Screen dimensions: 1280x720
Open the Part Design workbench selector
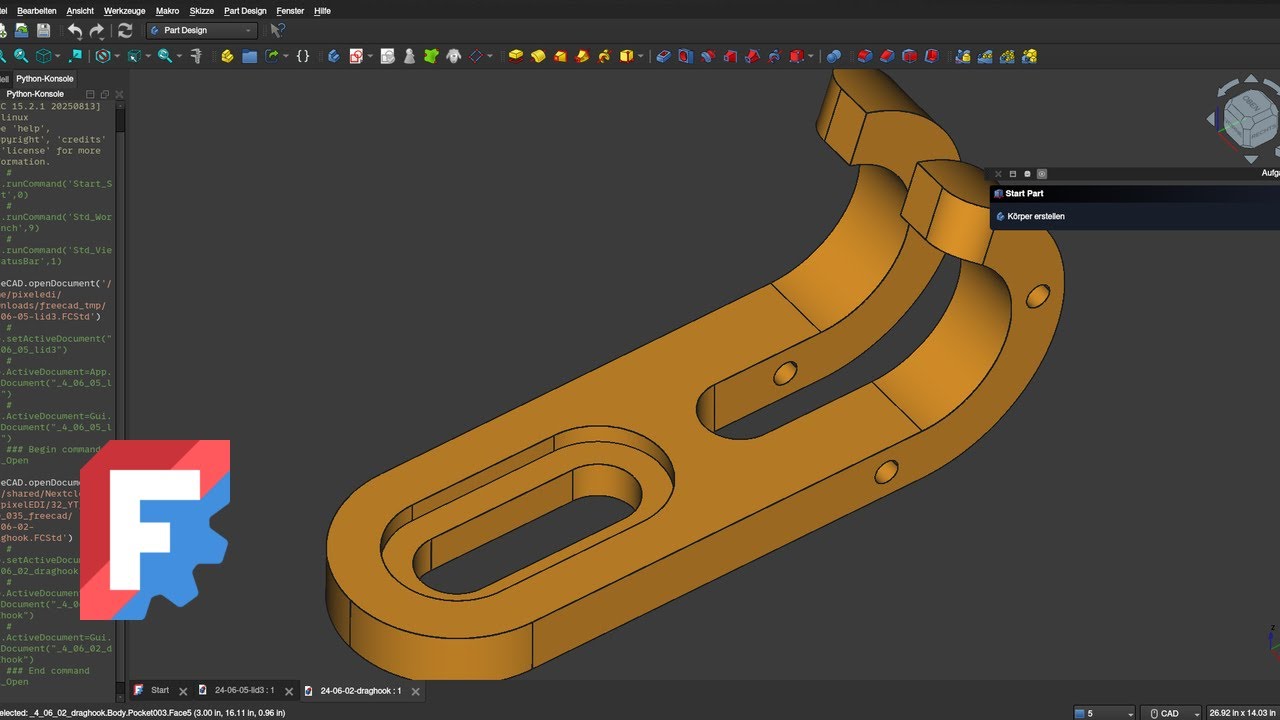[x=201, y=31]
